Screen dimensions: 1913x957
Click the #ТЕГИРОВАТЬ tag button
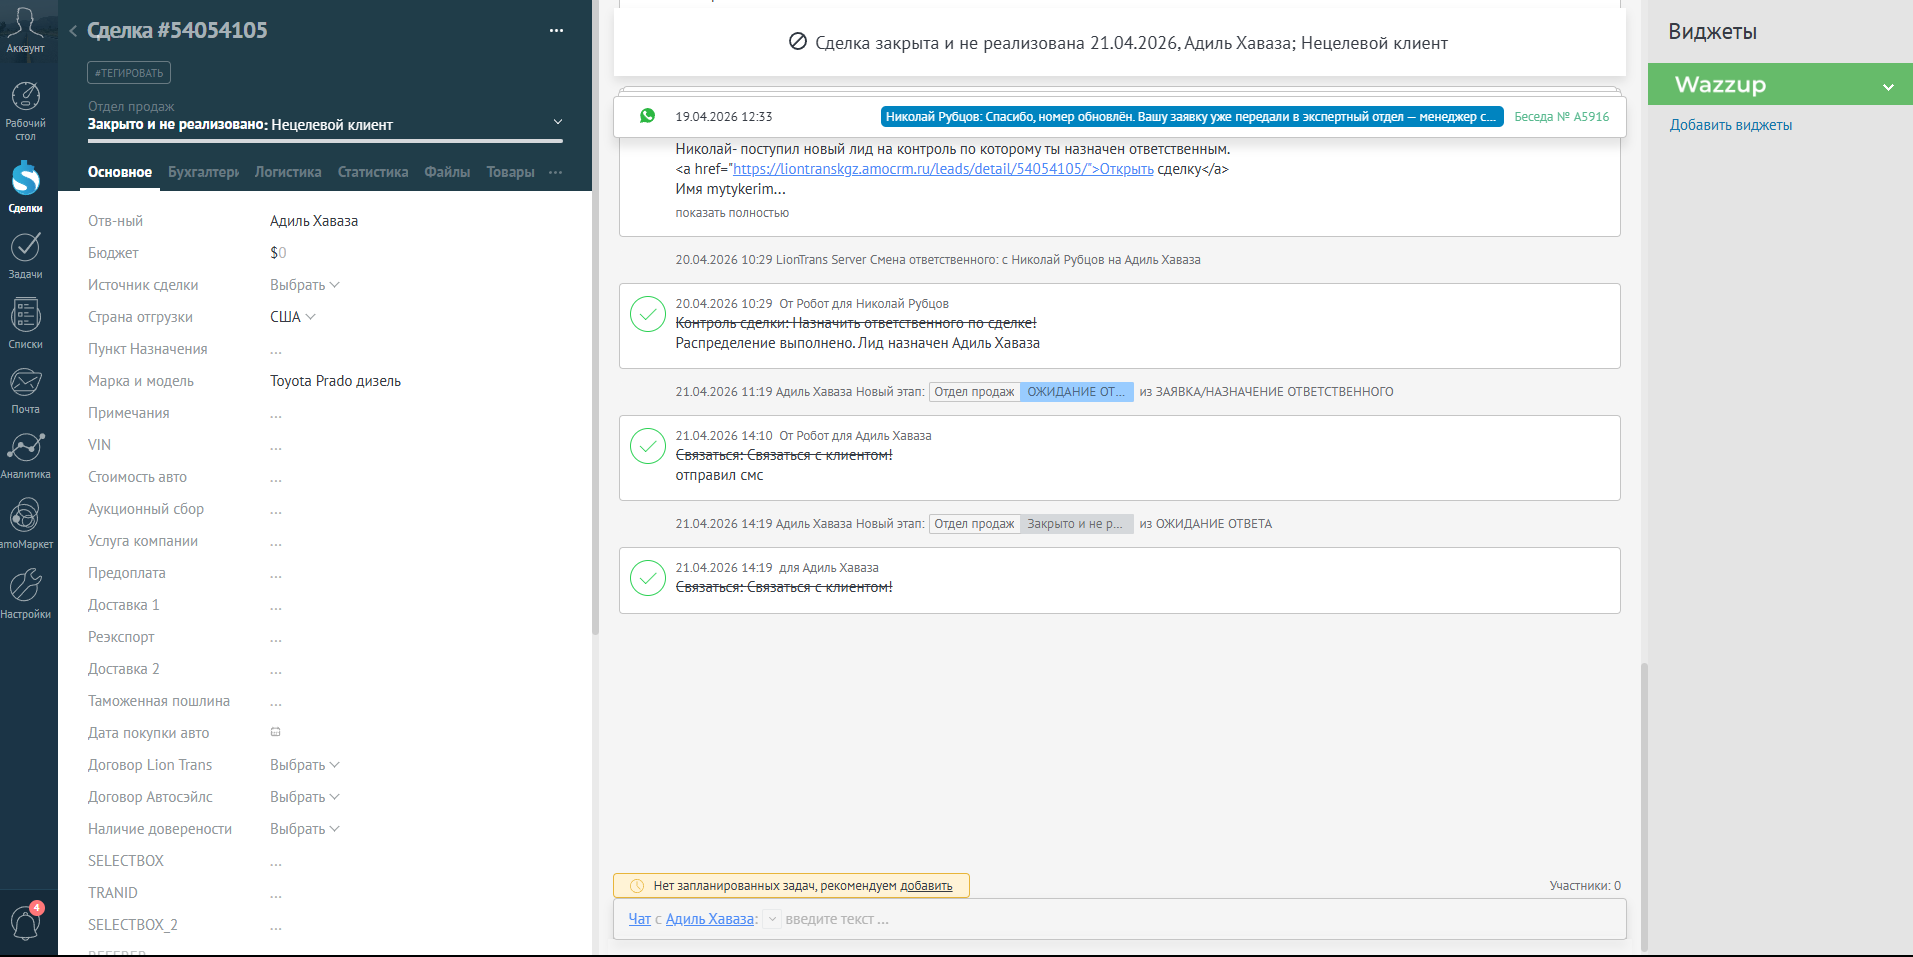[129, 73]
